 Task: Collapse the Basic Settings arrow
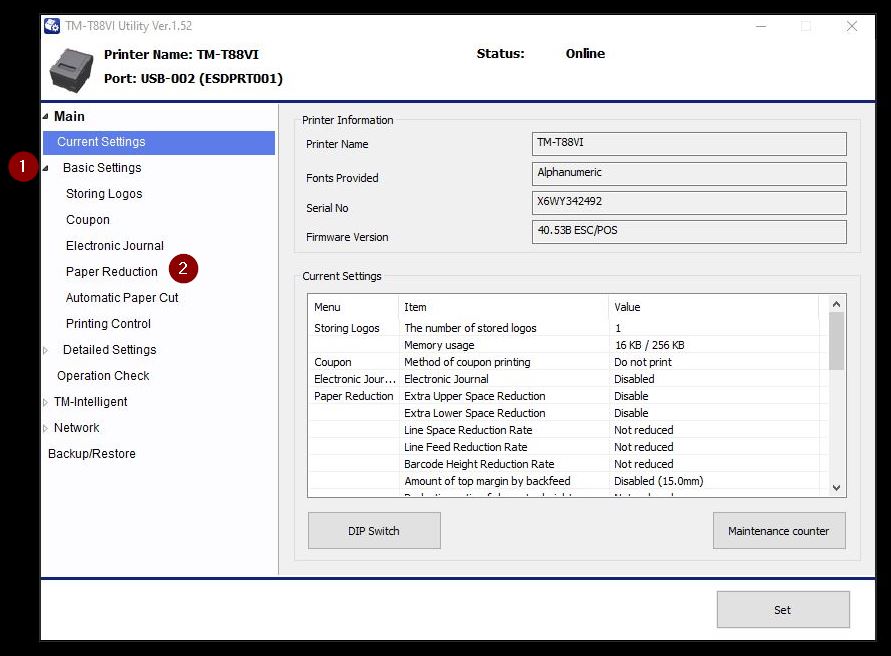45,168
